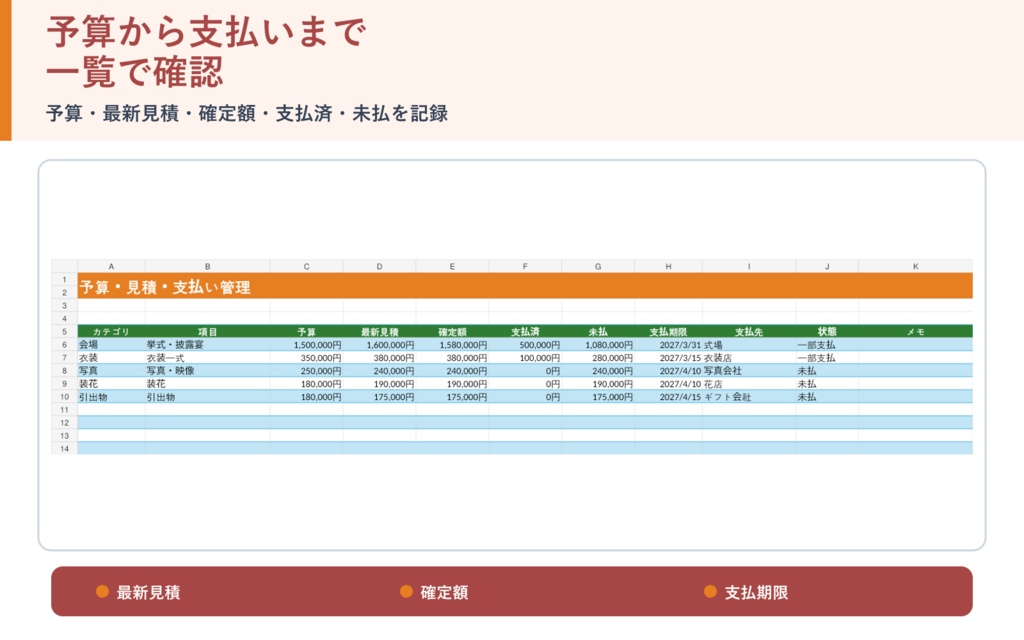1024x640 pixels.
Task: Click the 支払先 header cell
Action: pos(749,332)
